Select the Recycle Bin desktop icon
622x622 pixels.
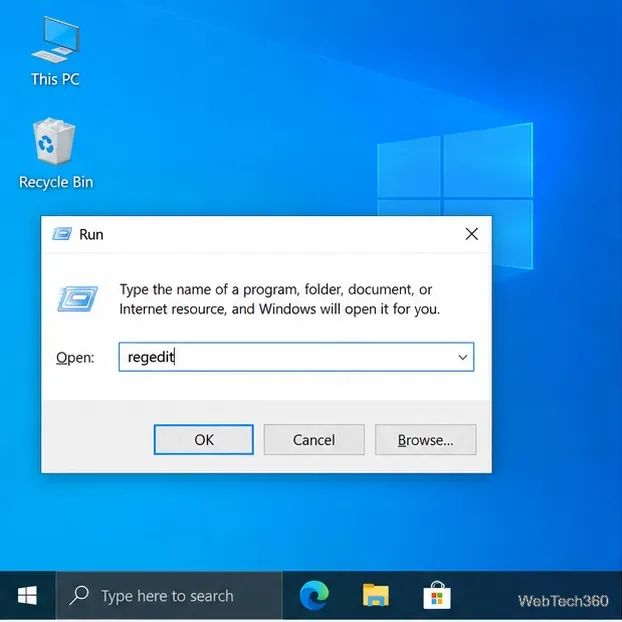(x=56, y=154)
